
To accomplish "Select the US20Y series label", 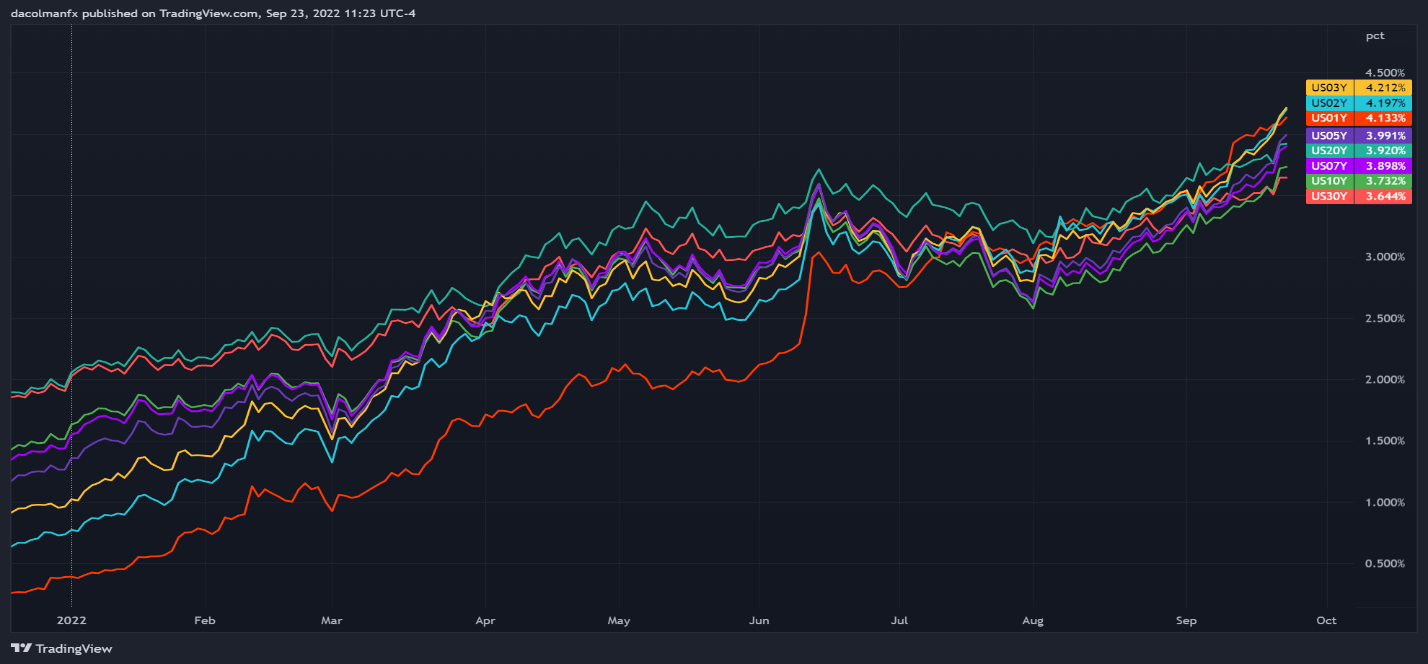I will point(1330,150).
